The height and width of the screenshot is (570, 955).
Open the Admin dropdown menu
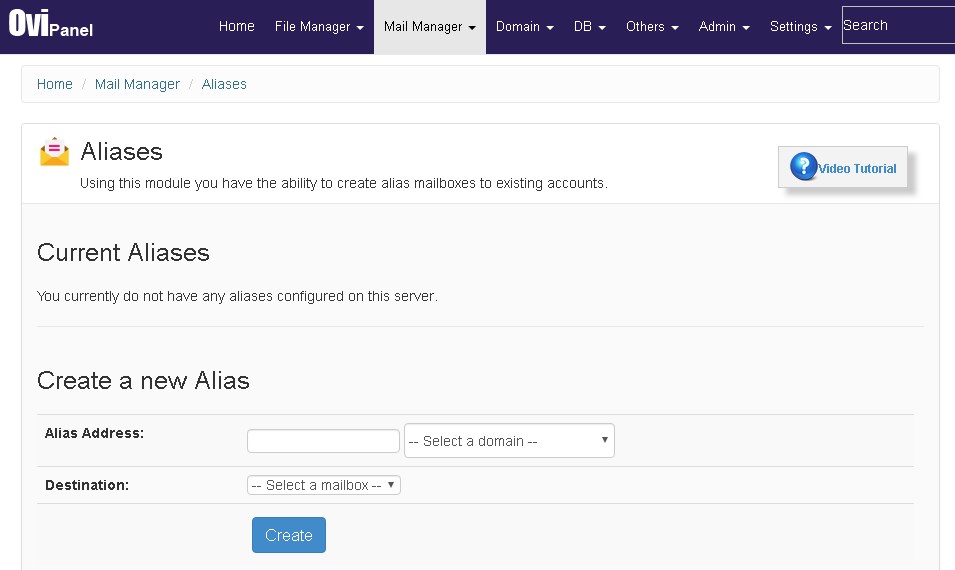[x=724, y=27]
